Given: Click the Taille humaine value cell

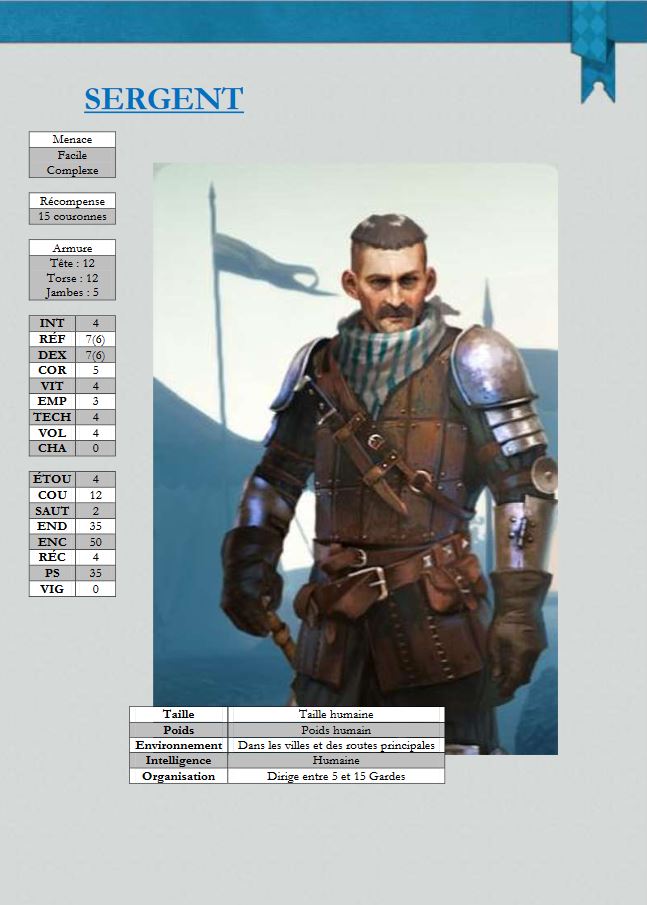Looking at the screenshot, I should coord(336,714).
